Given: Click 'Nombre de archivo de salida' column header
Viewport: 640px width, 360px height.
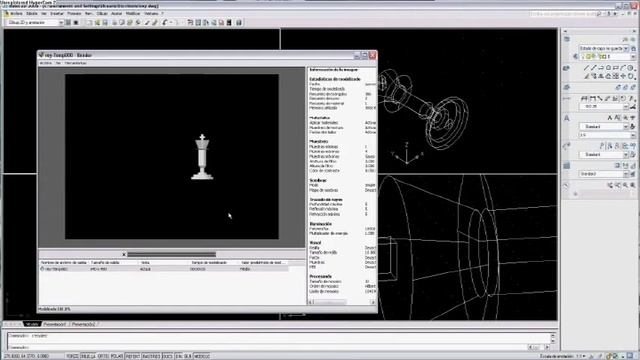Looking at the screenshot, I should 64,262.
